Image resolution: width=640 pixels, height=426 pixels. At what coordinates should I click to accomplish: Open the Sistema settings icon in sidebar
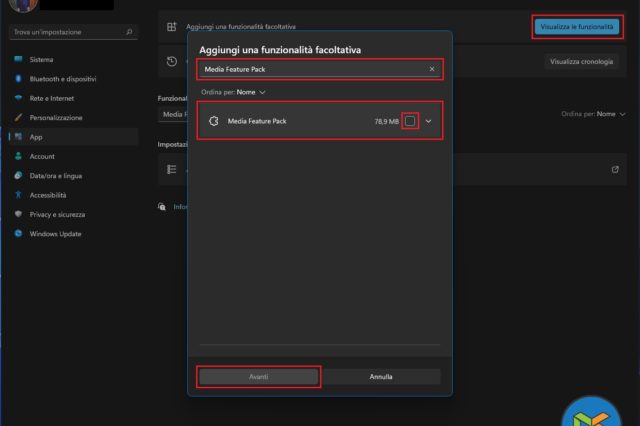[18, 59]
